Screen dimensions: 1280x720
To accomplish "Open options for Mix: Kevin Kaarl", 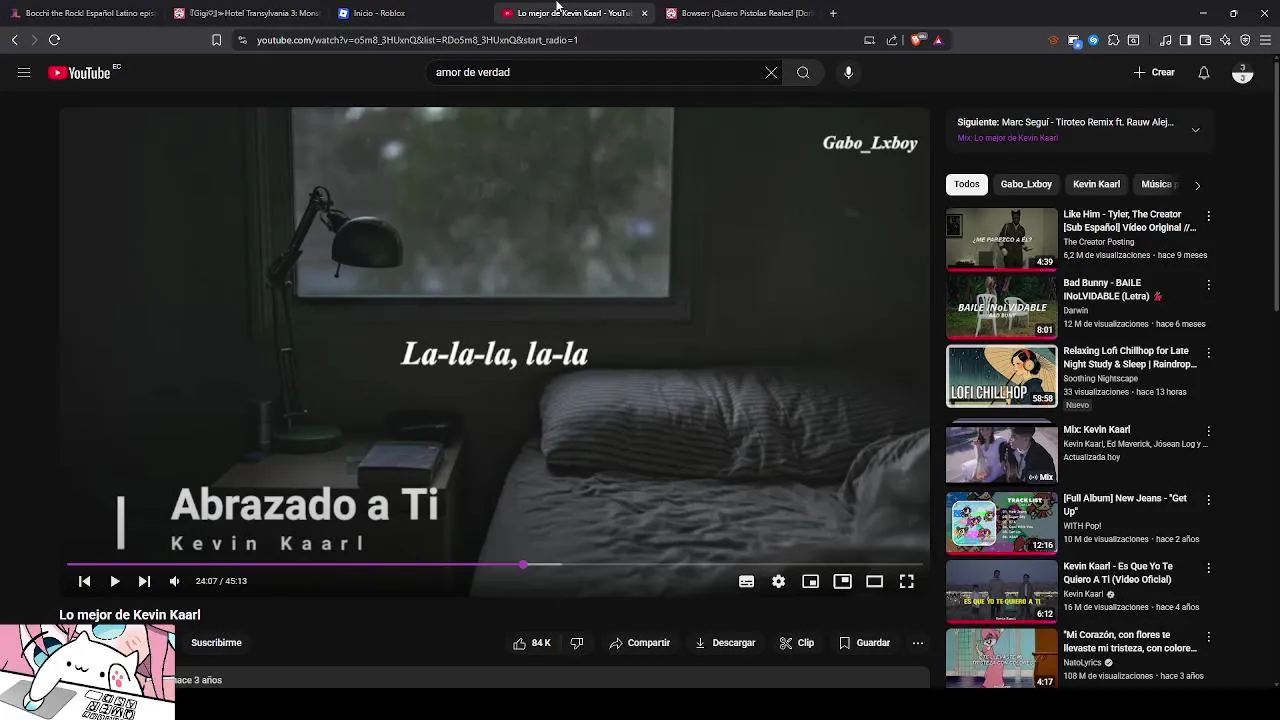I will 1208,432.
